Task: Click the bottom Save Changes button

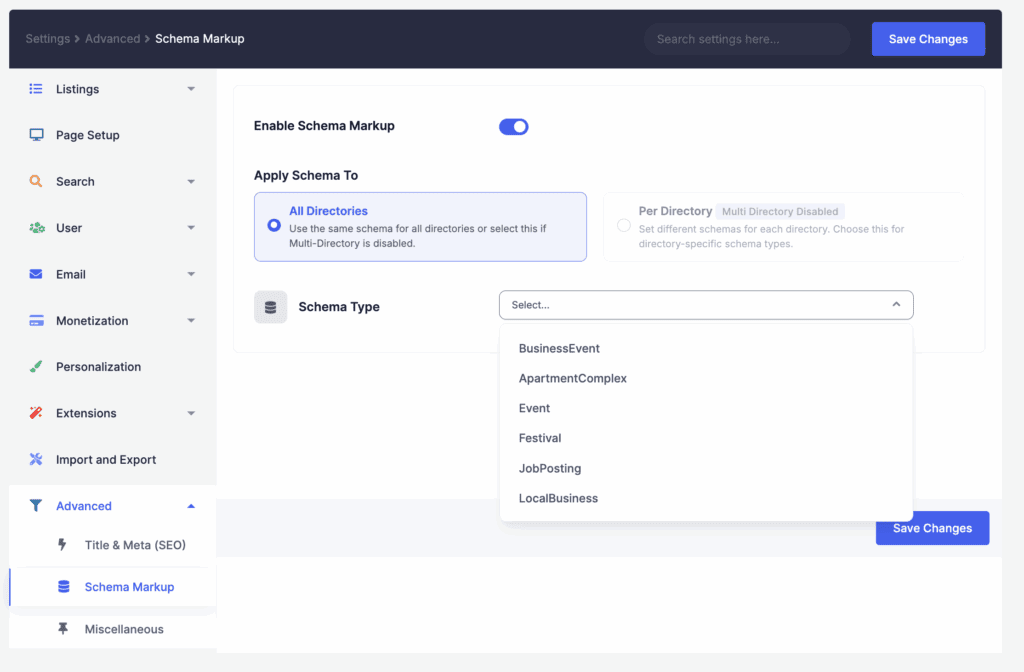Action: pyautogui.click(x=932, y=528)
